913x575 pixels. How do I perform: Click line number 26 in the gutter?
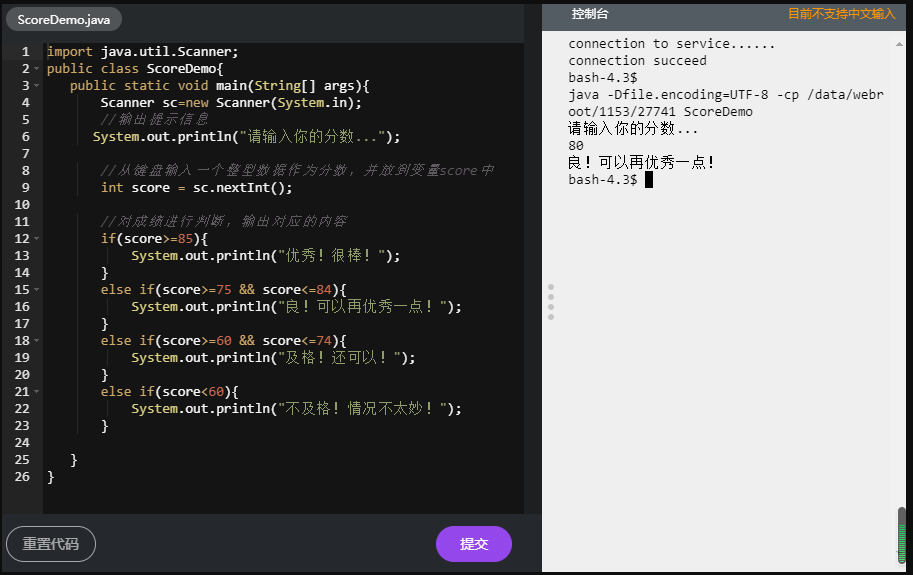tap(22, 477)
